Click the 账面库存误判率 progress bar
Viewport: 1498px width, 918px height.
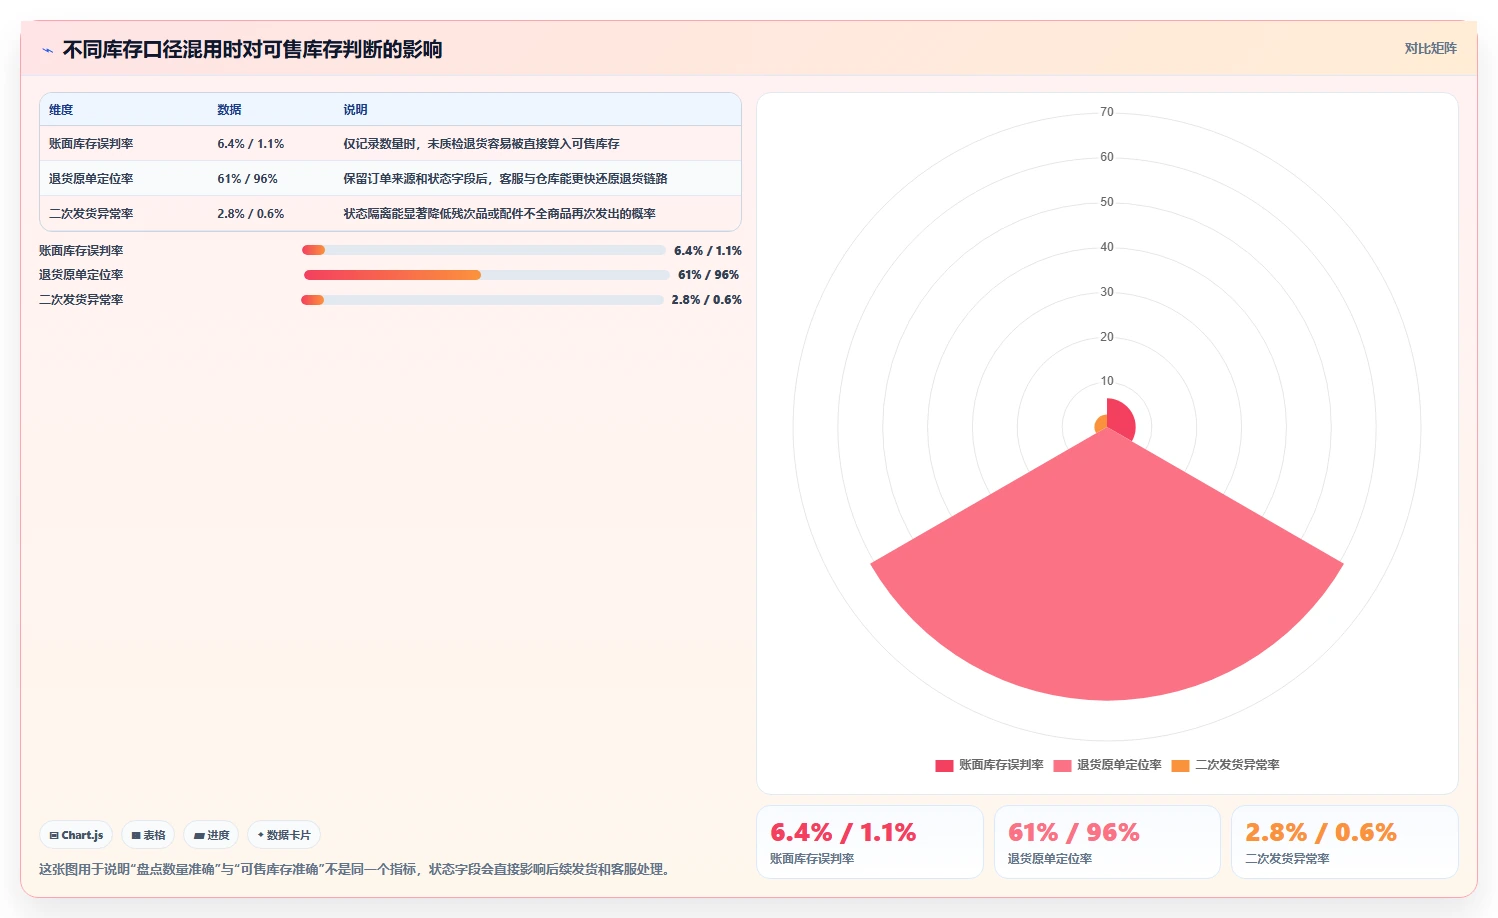tap(483, 250)
